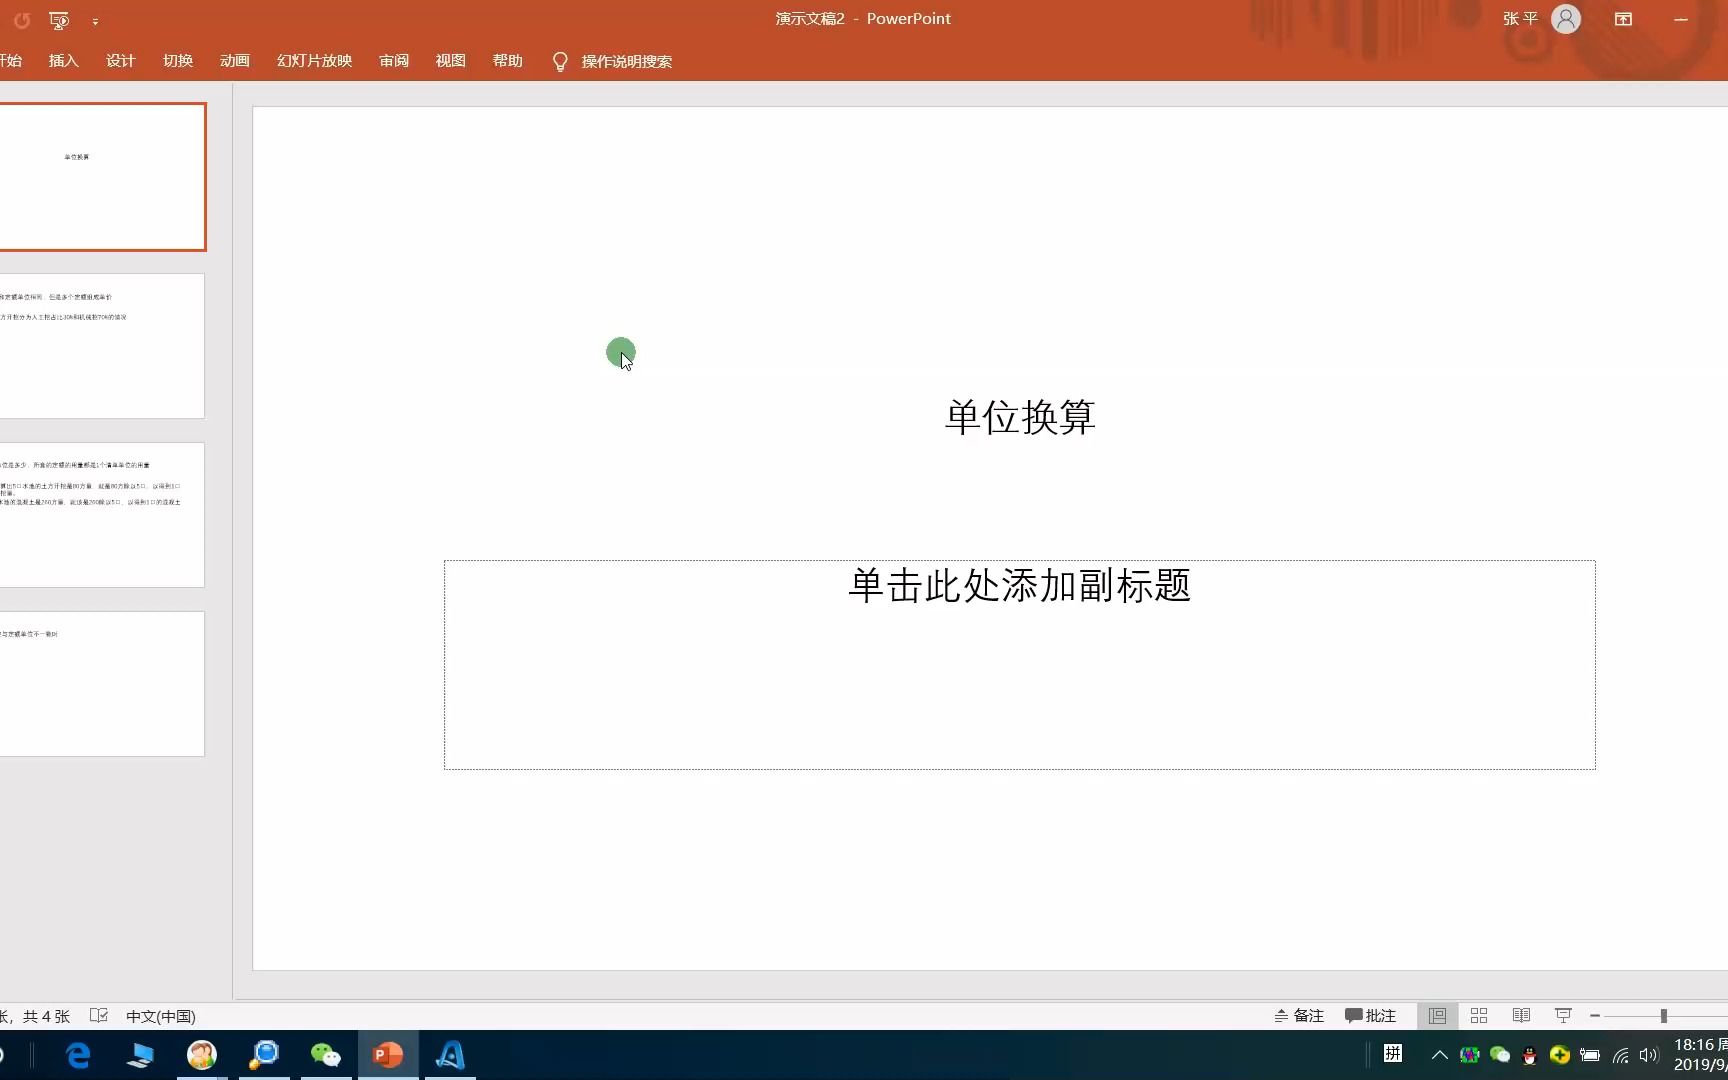Click the zoom out minus button

(x=1595, y=1016)
